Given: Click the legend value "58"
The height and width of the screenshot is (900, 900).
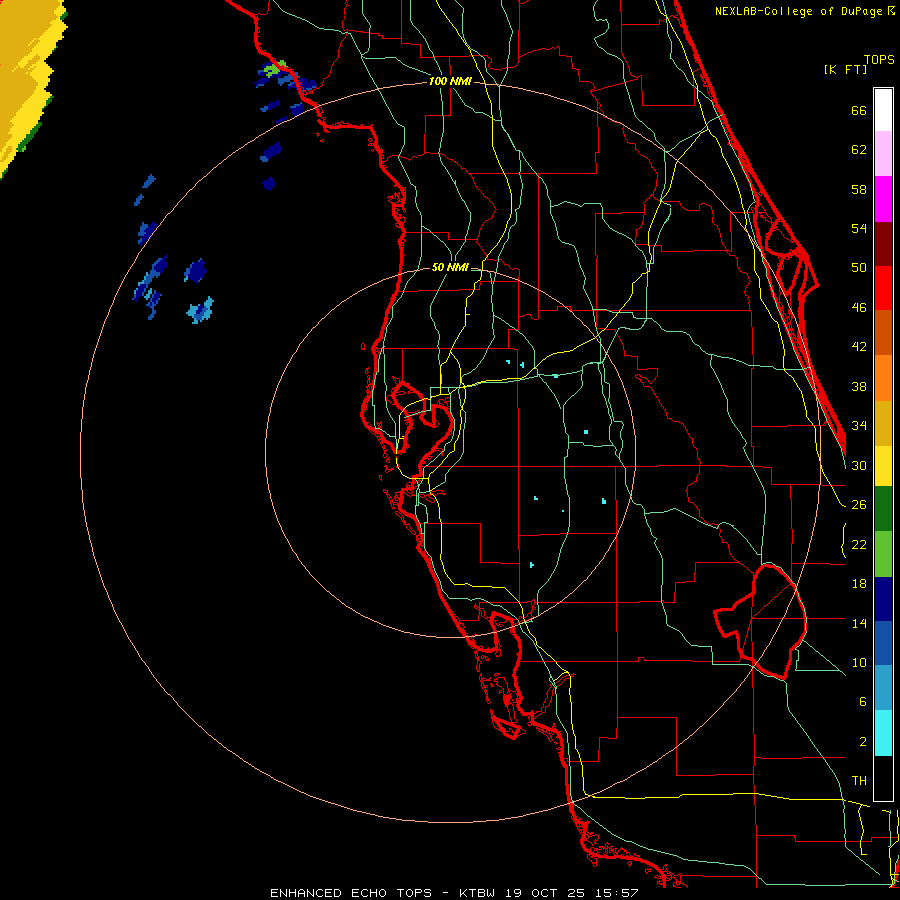Looking at the screenshot, I should click(859, 189).
